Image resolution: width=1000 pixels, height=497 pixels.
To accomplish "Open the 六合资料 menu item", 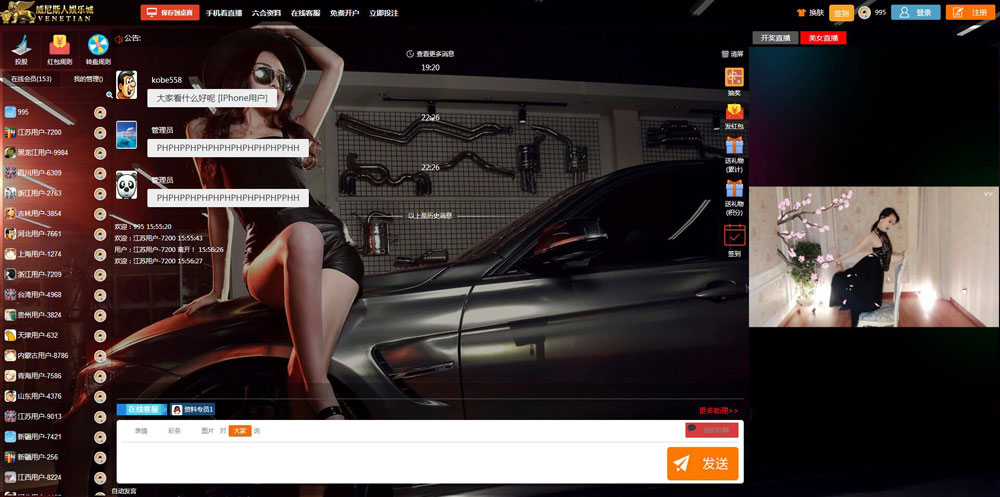I will (266, 13).
